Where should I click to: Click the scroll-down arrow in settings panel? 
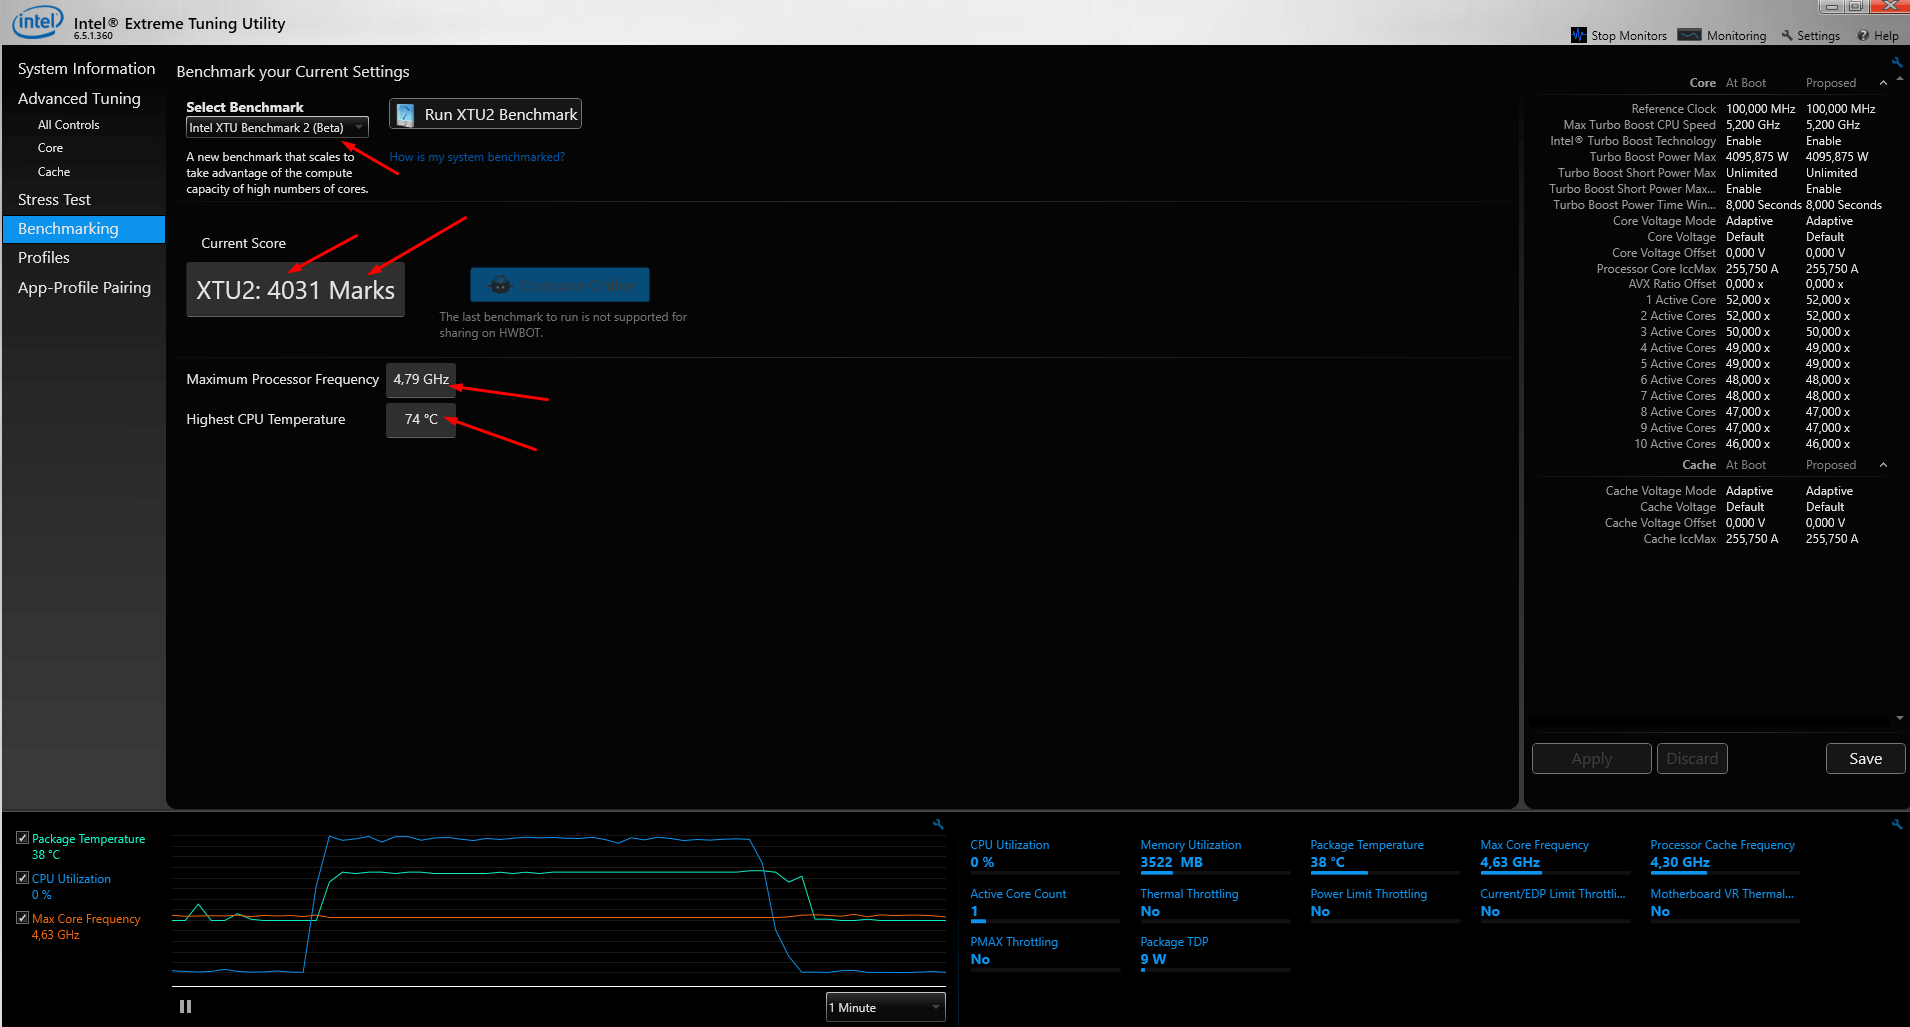1899,718
